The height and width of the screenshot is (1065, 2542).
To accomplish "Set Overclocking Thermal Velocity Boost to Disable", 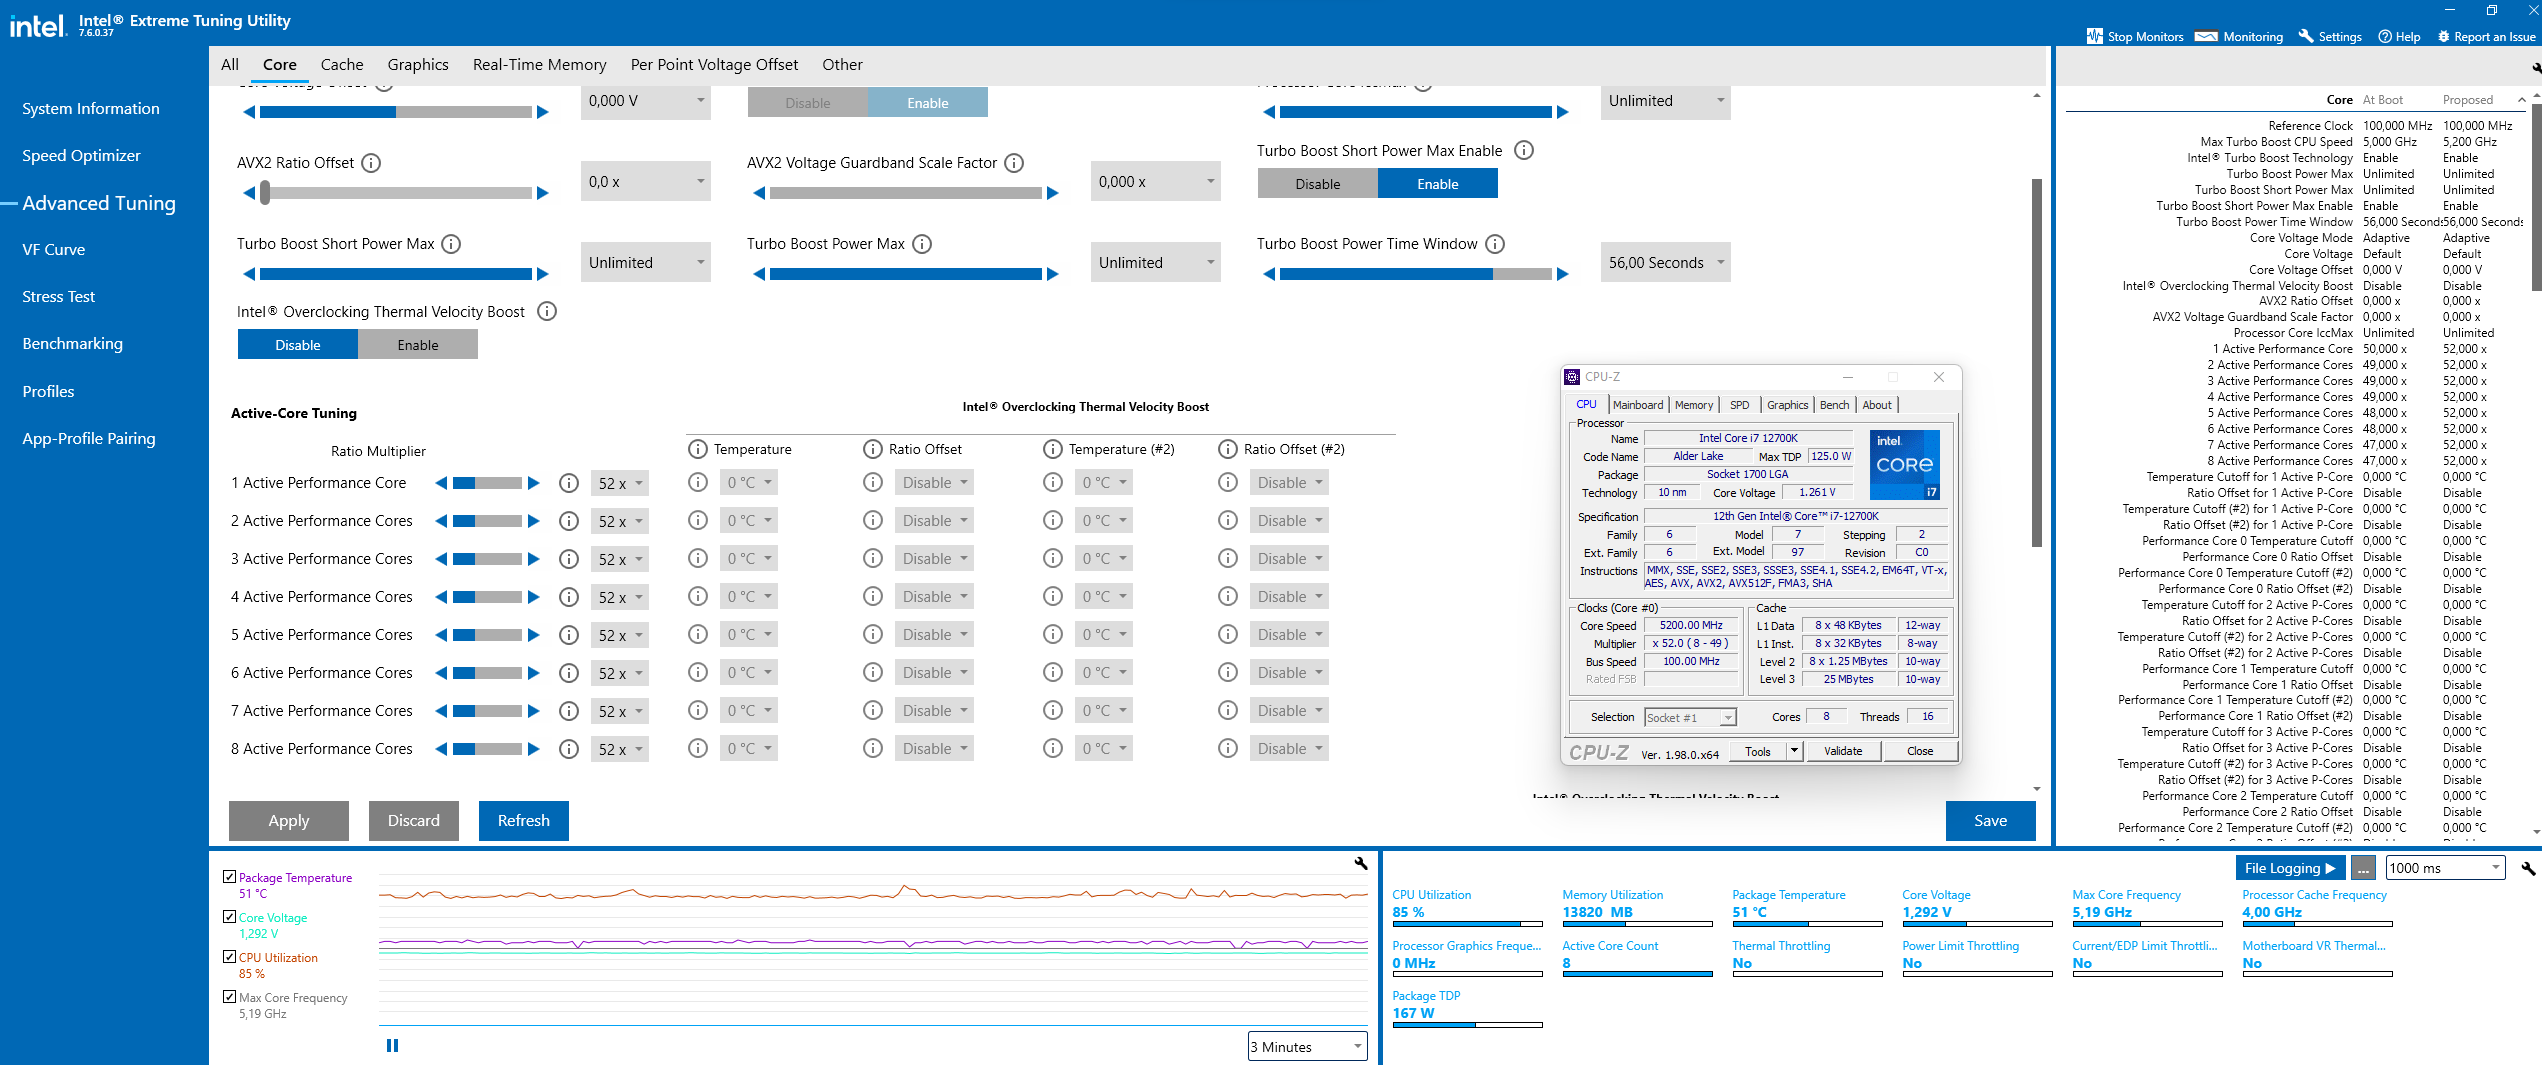I will [298, 345].
